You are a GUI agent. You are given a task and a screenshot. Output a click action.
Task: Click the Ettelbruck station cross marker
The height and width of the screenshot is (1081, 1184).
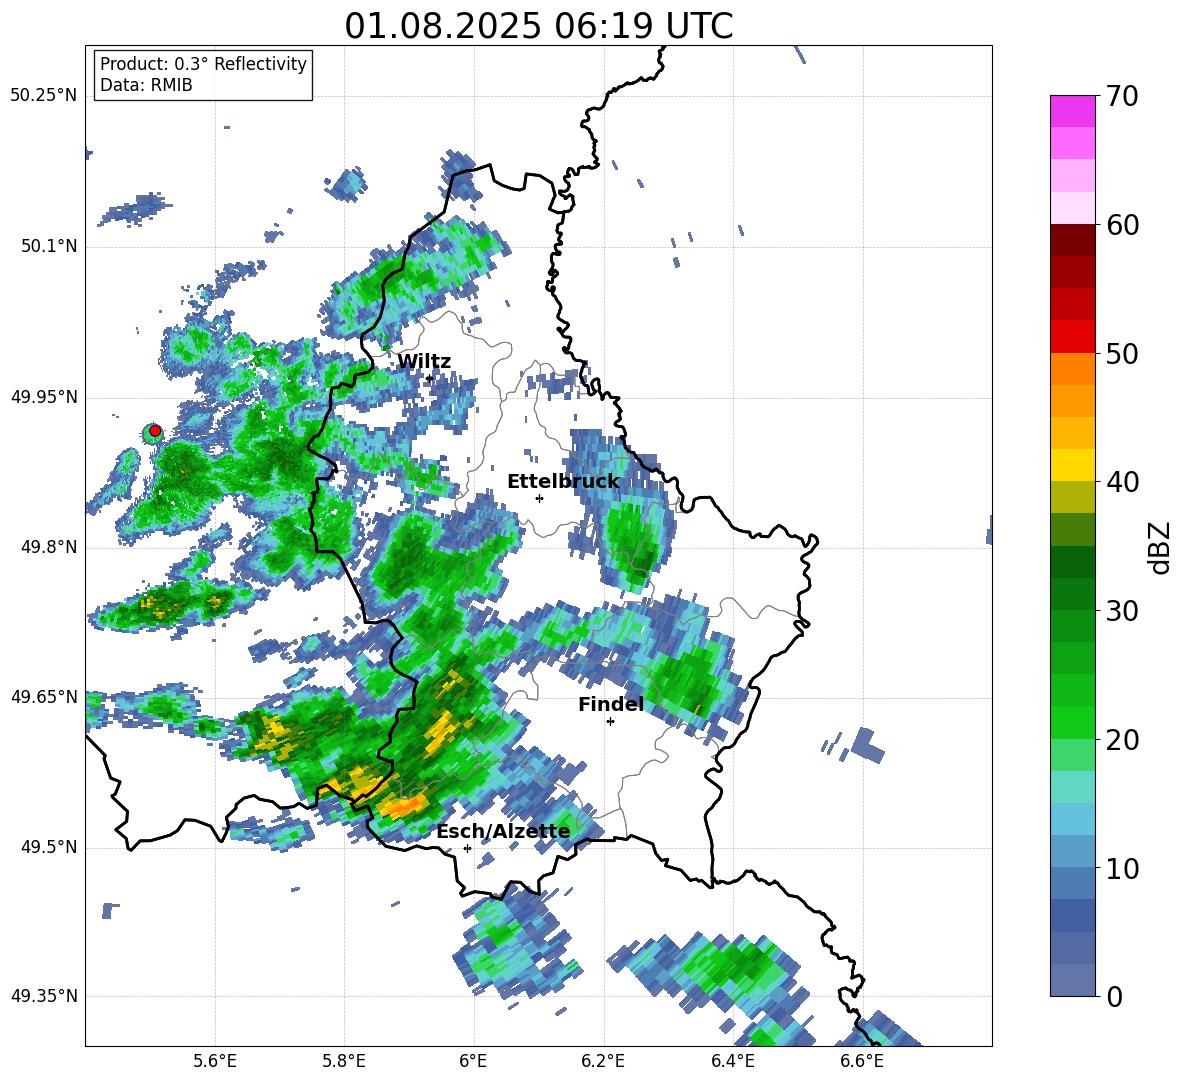tap(539, 498)
